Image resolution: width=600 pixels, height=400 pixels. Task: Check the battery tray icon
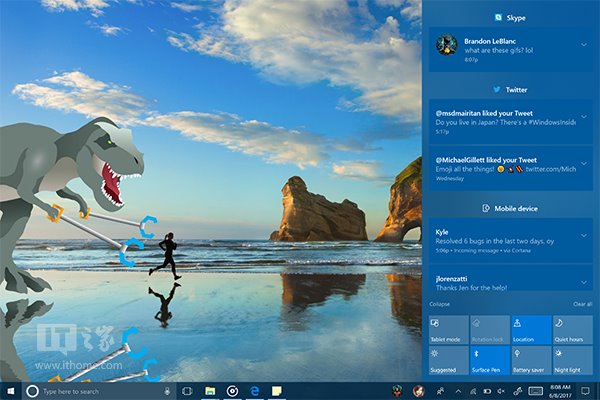487,391
